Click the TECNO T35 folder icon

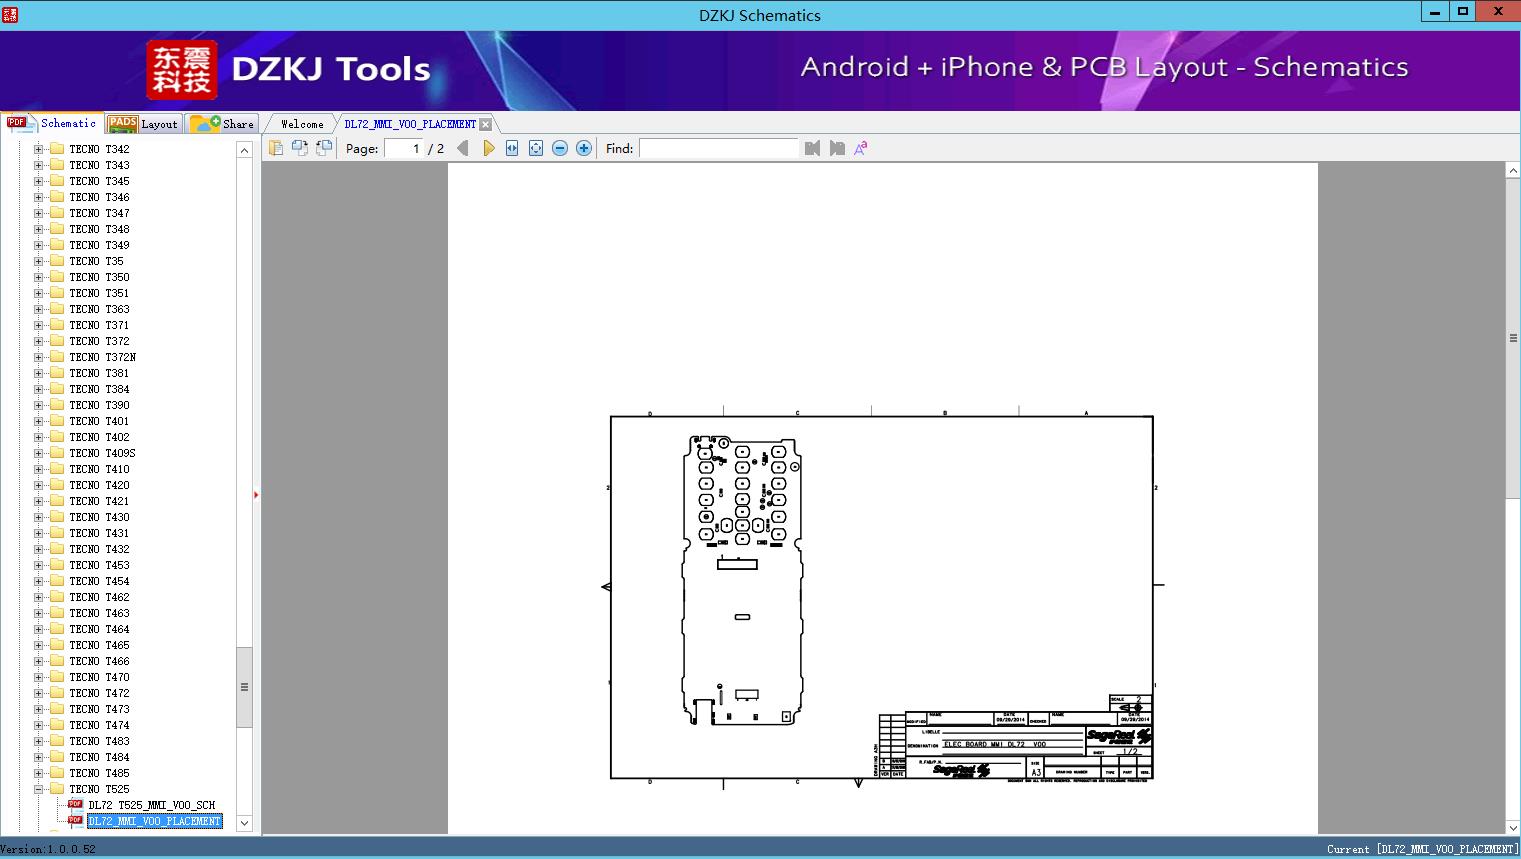[57, 261]
